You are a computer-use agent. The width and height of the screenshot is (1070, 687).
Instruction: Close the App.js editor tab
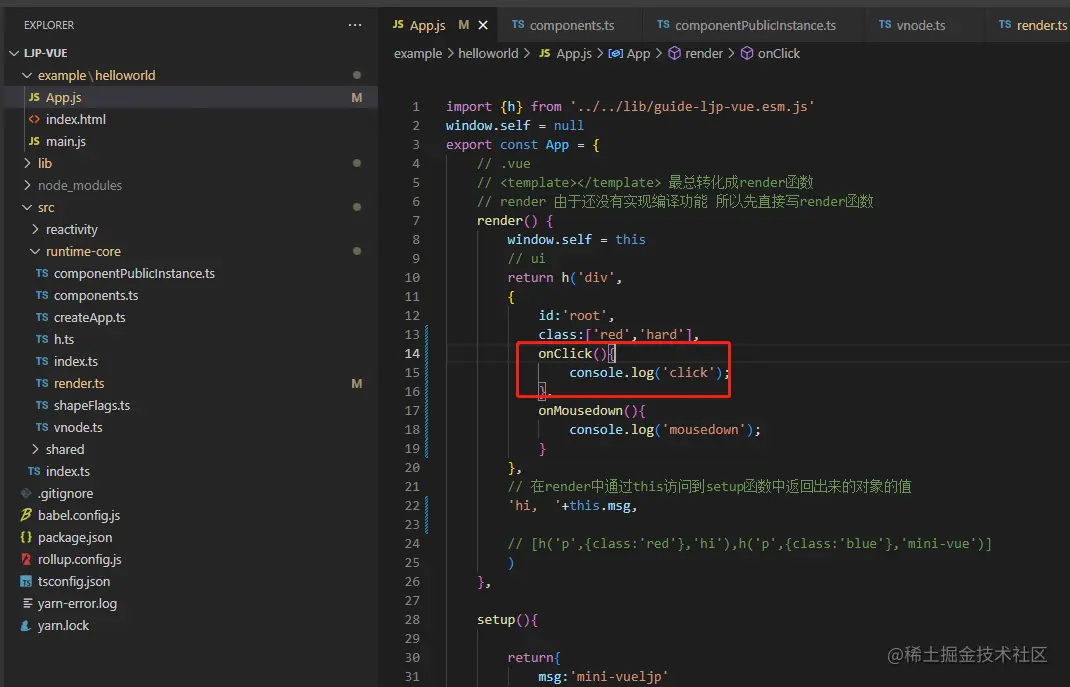point(483,25)
